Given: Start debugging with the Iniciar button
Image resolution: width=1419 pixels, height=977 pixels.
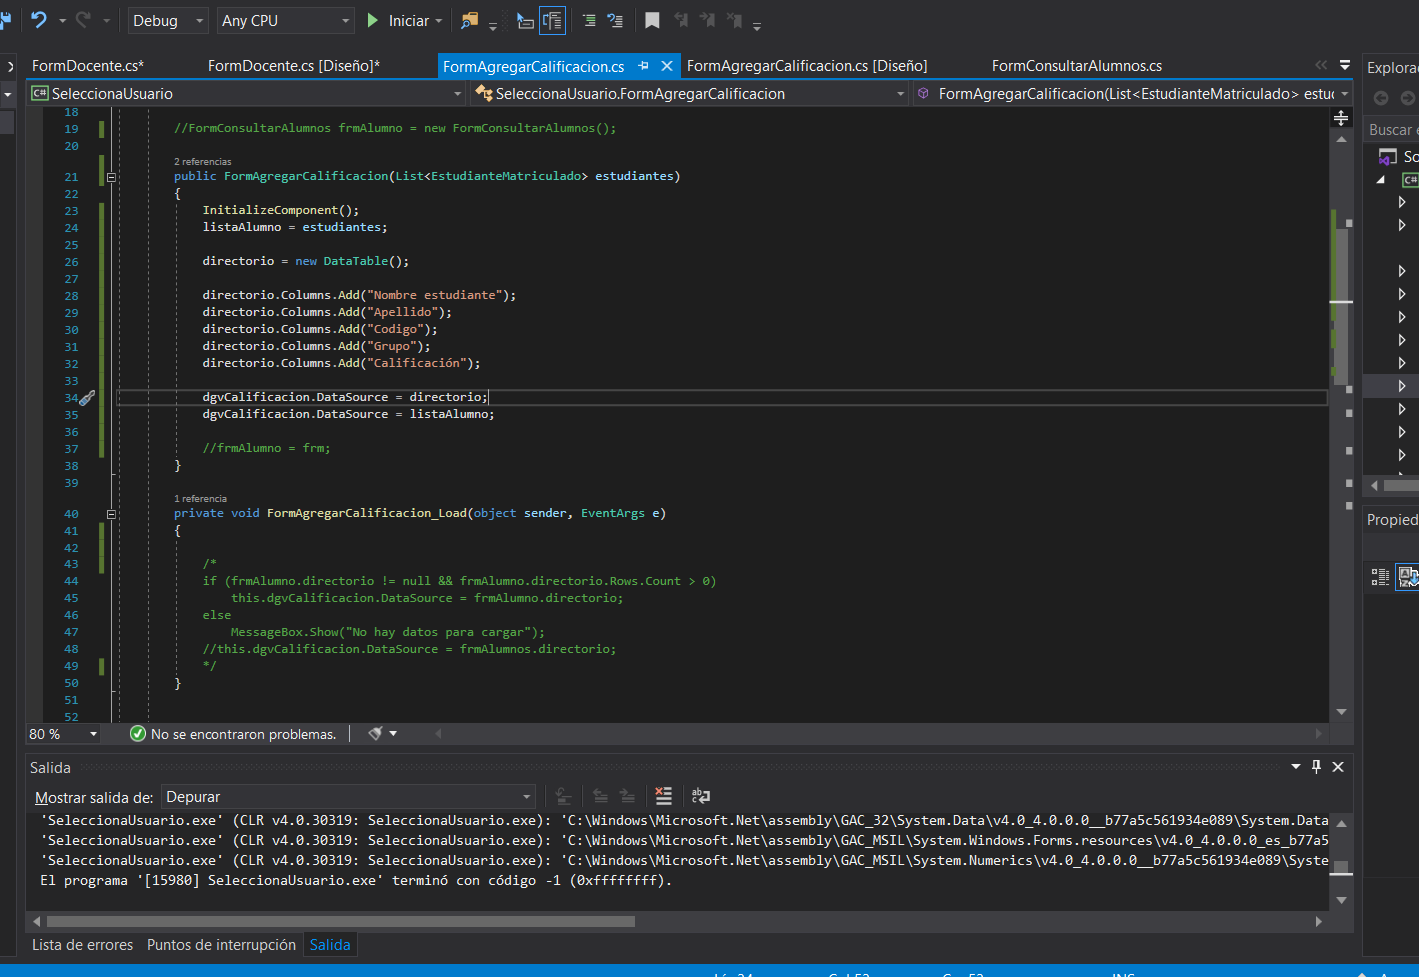Looking at the screenshot, I should pyautogui.click(x=397, y=21).
